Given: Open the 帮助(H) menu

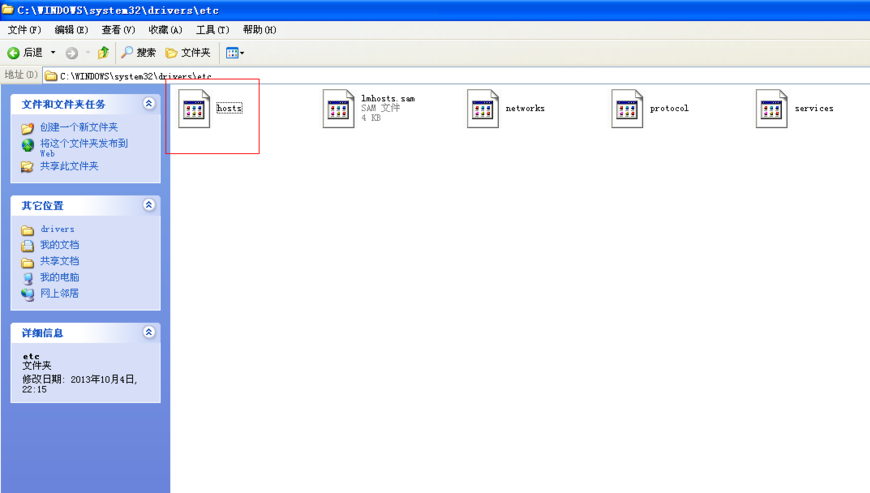Looking at the screenshot, I should coord(260,29).
